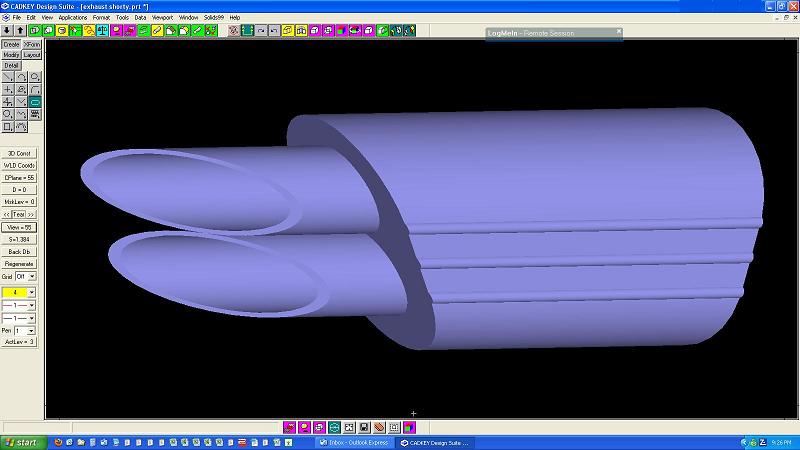Click the CADKEY Design Suite taskbar button
This screenshot has width=800, height=450.
coord(435,442)
